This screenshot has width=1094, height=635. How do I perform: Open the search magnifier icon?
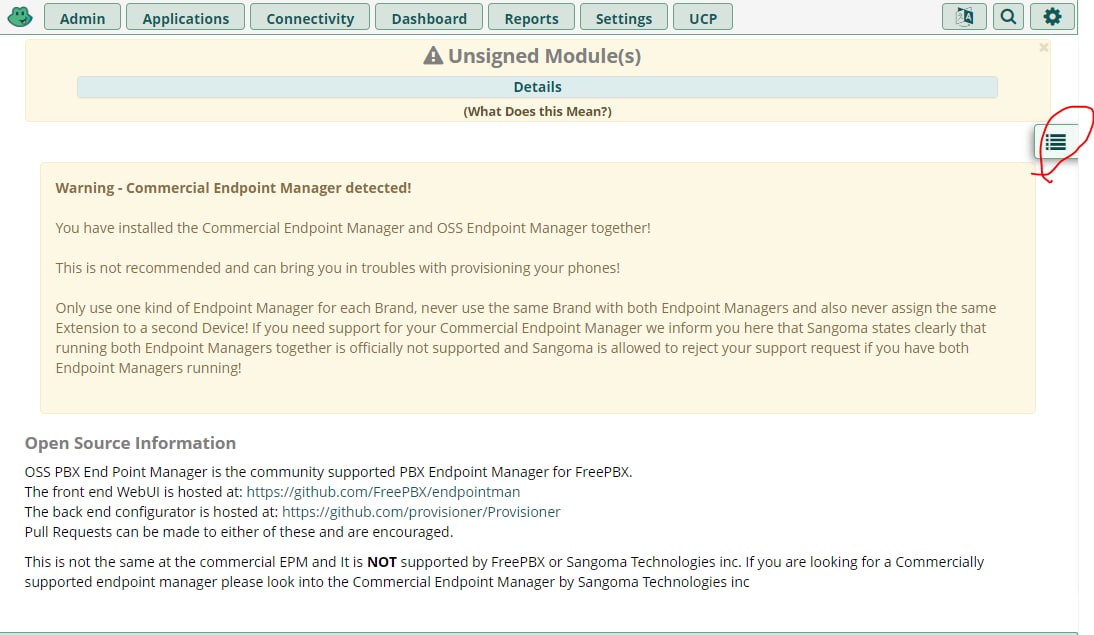[1008, 17]
